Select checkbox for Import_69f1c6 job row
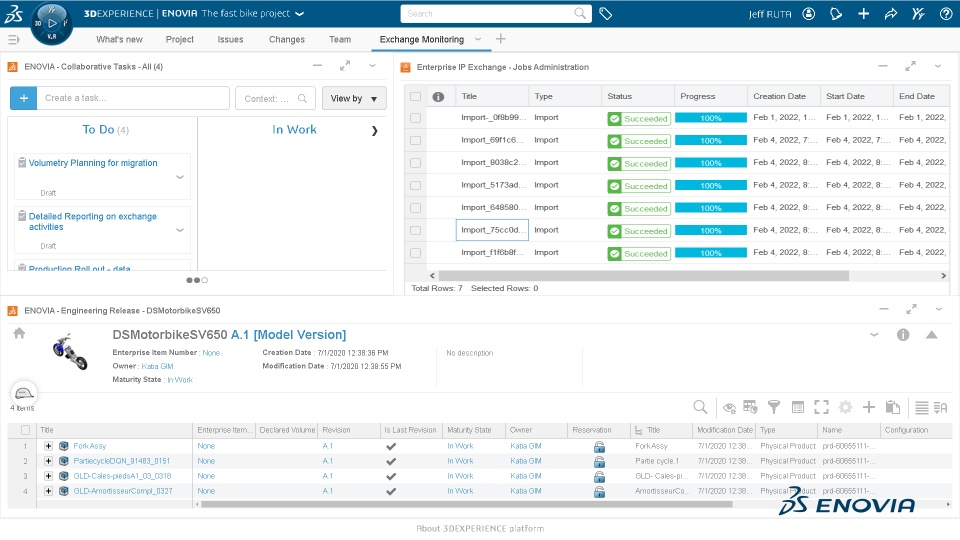Viewport: 960px width, 540px height. coord(416,140)
